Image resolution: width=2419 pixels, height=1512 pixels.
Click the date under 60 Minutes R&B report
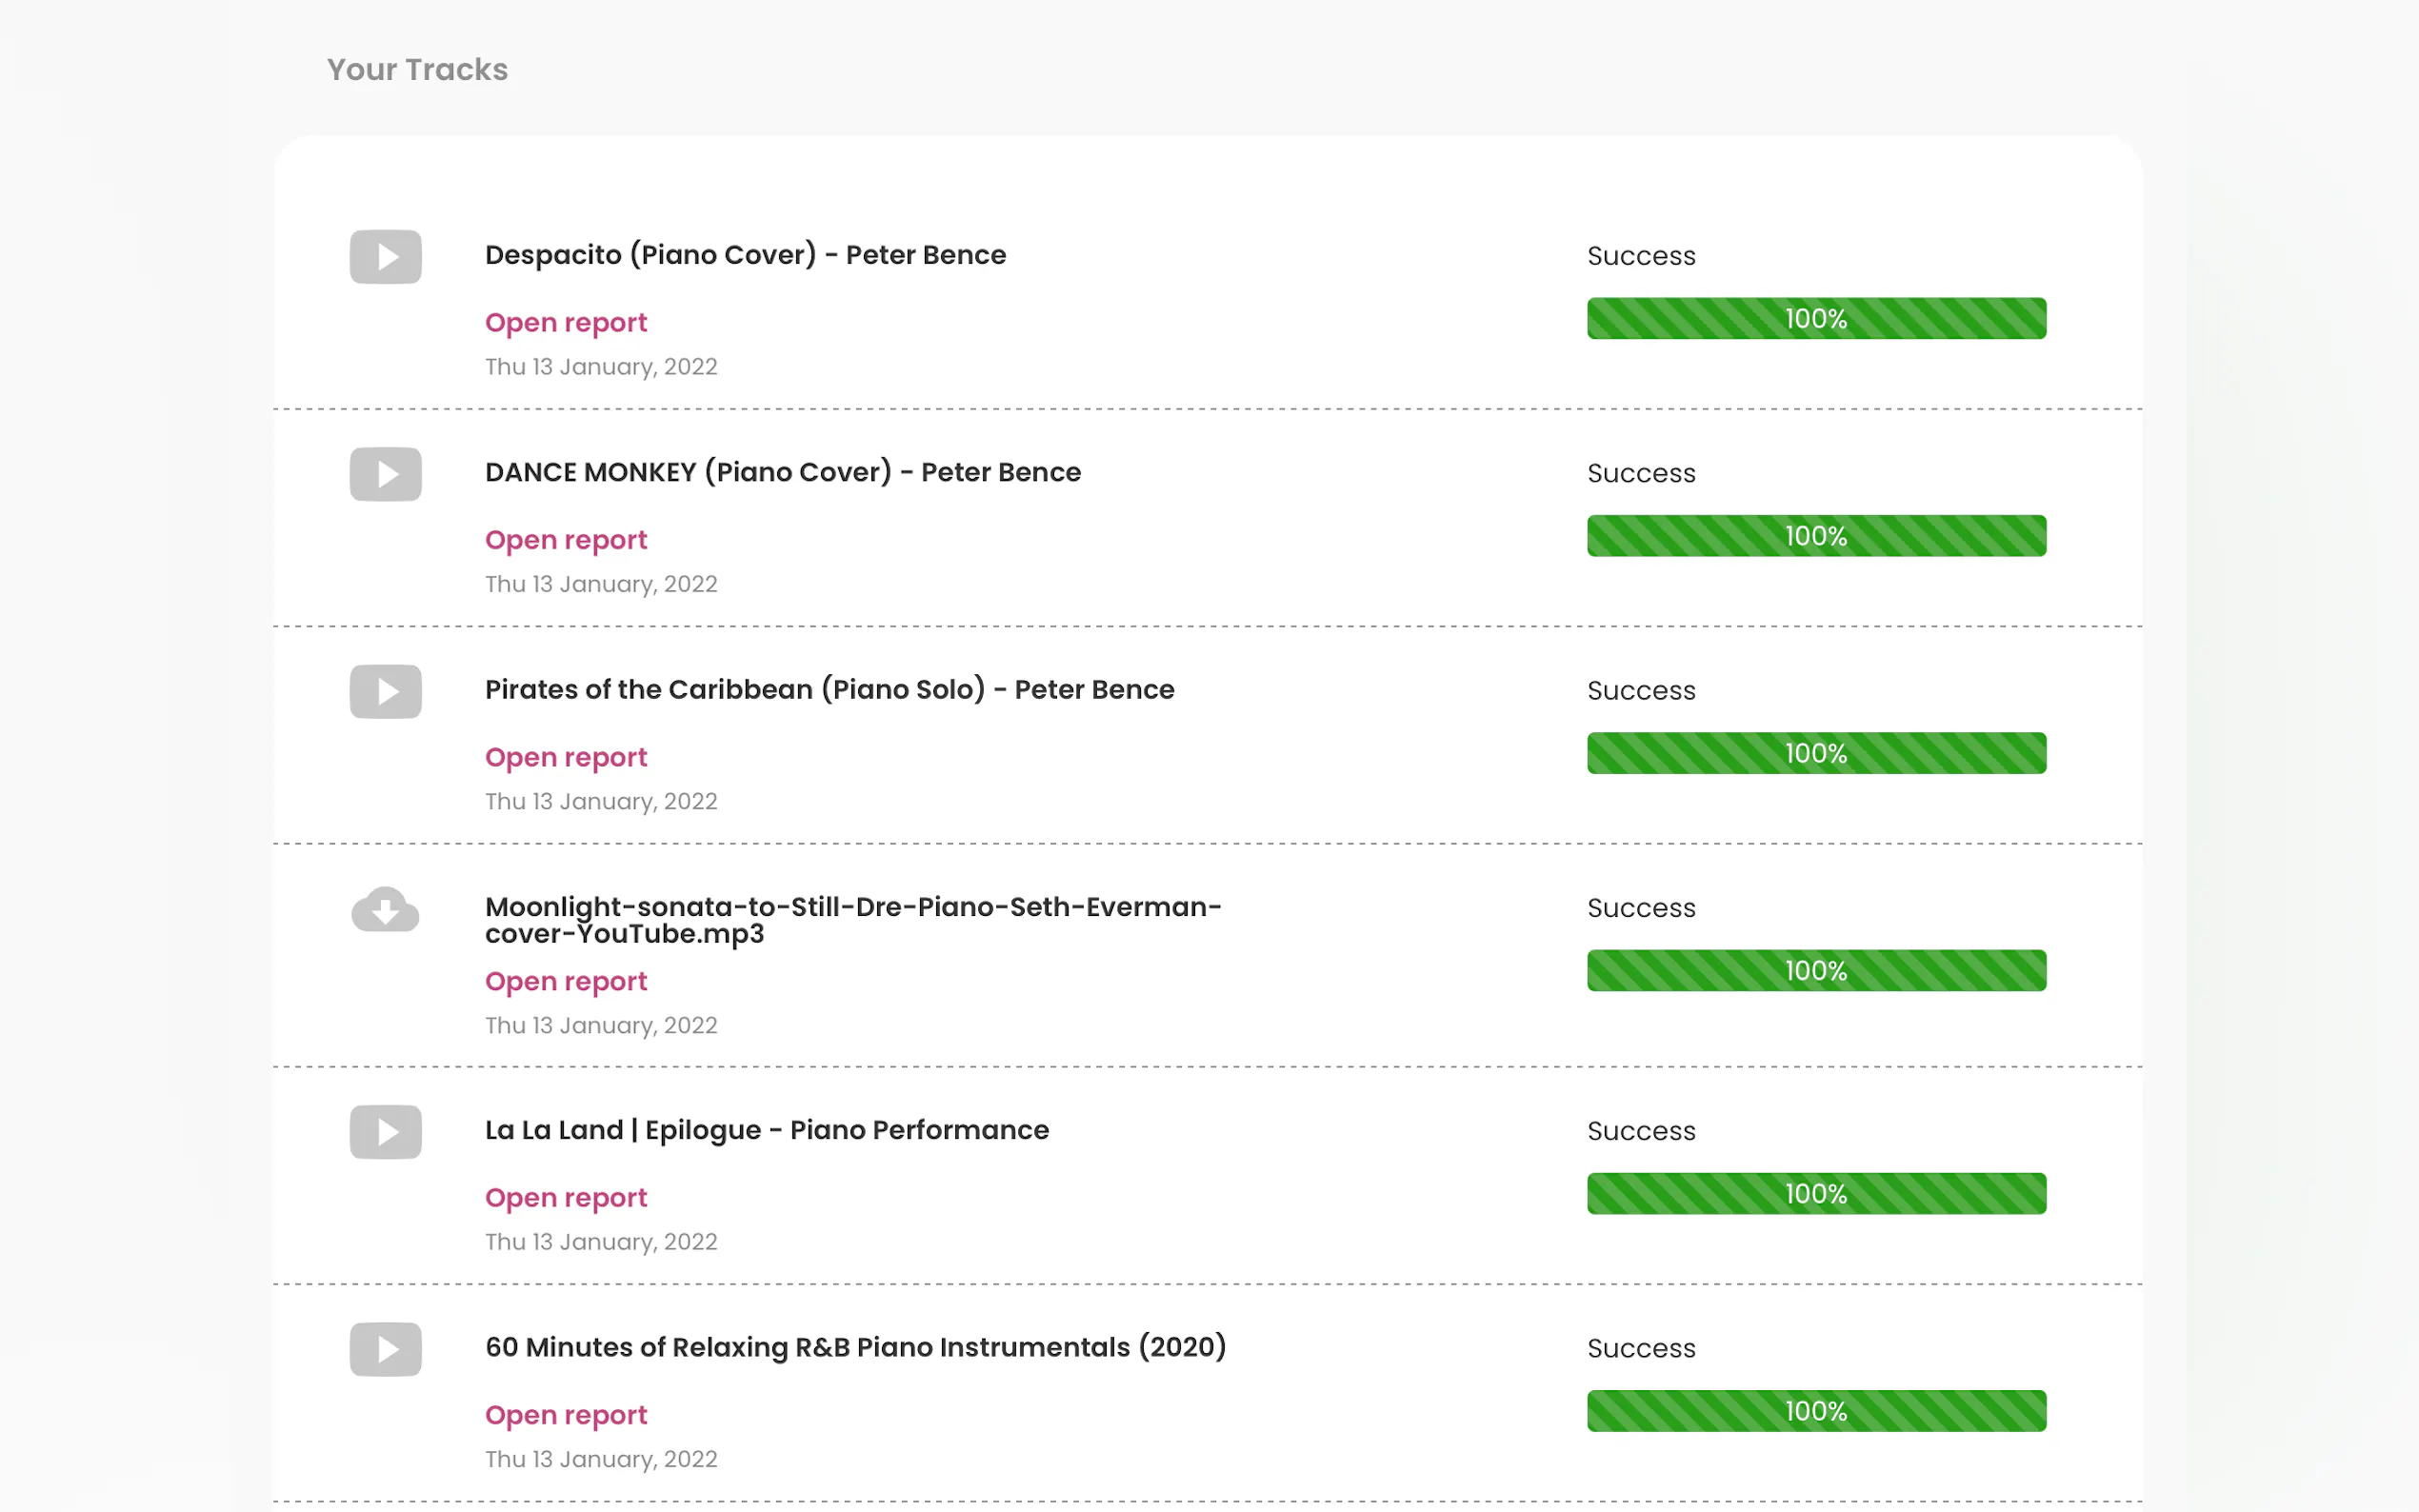(x=601, y=1460)
